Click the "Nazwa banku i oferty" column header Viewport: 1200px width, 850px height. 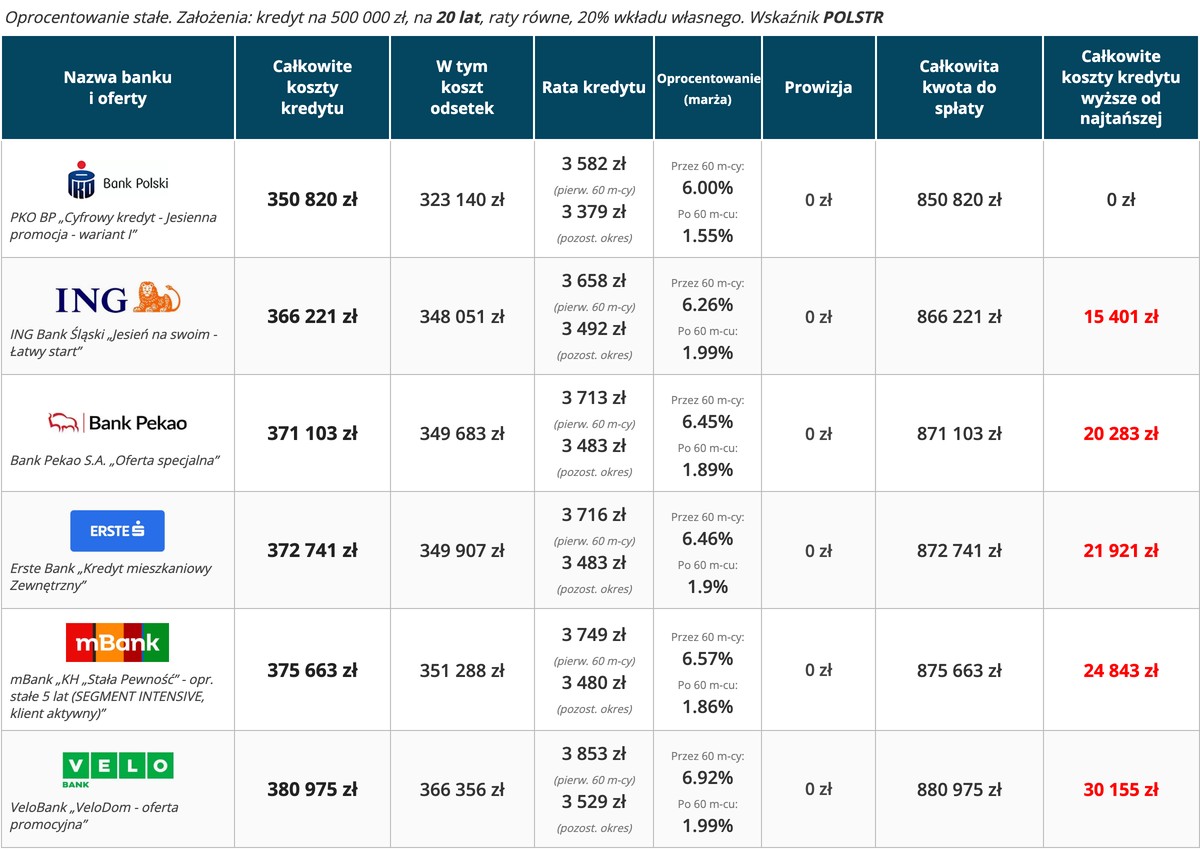pyautogui.click(x=118, y=88)
